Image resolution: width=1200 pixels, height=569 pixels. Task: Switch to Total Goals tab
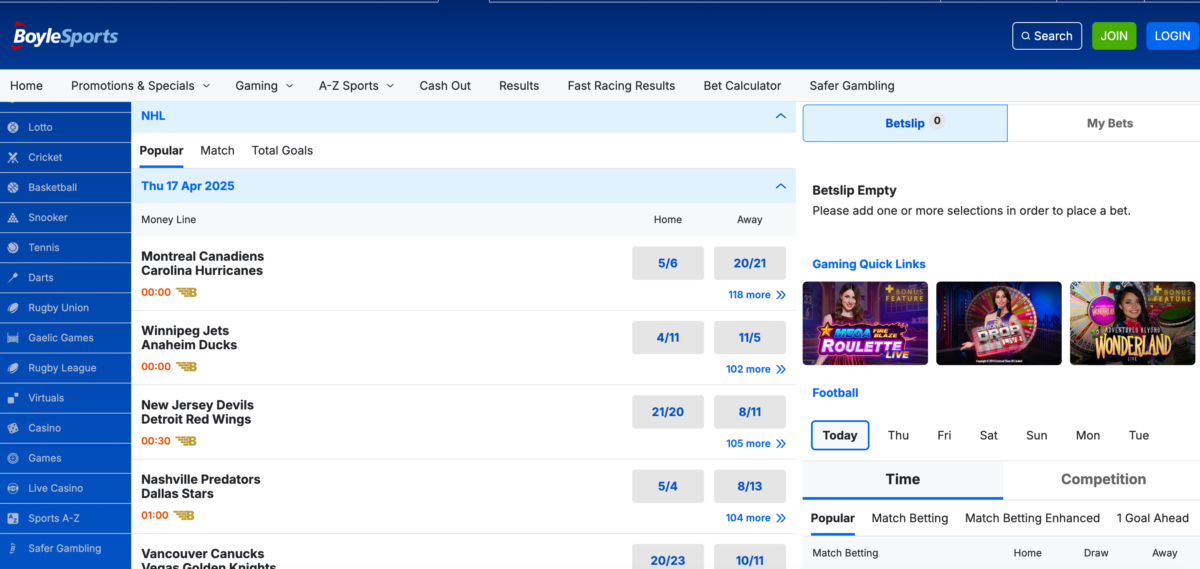282,151
